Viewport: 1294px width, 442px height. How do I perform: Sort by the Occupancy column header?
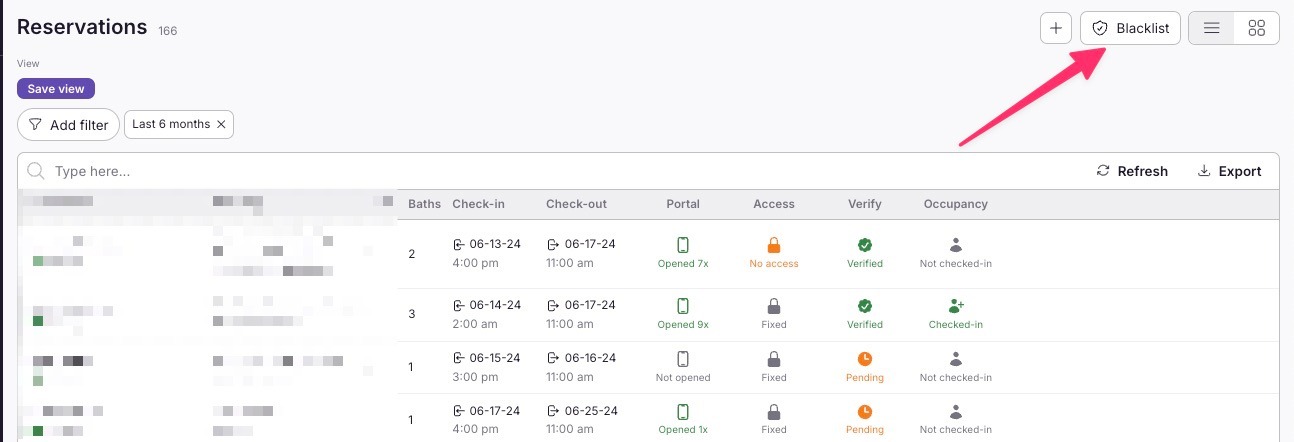click(x=955, y=204)
